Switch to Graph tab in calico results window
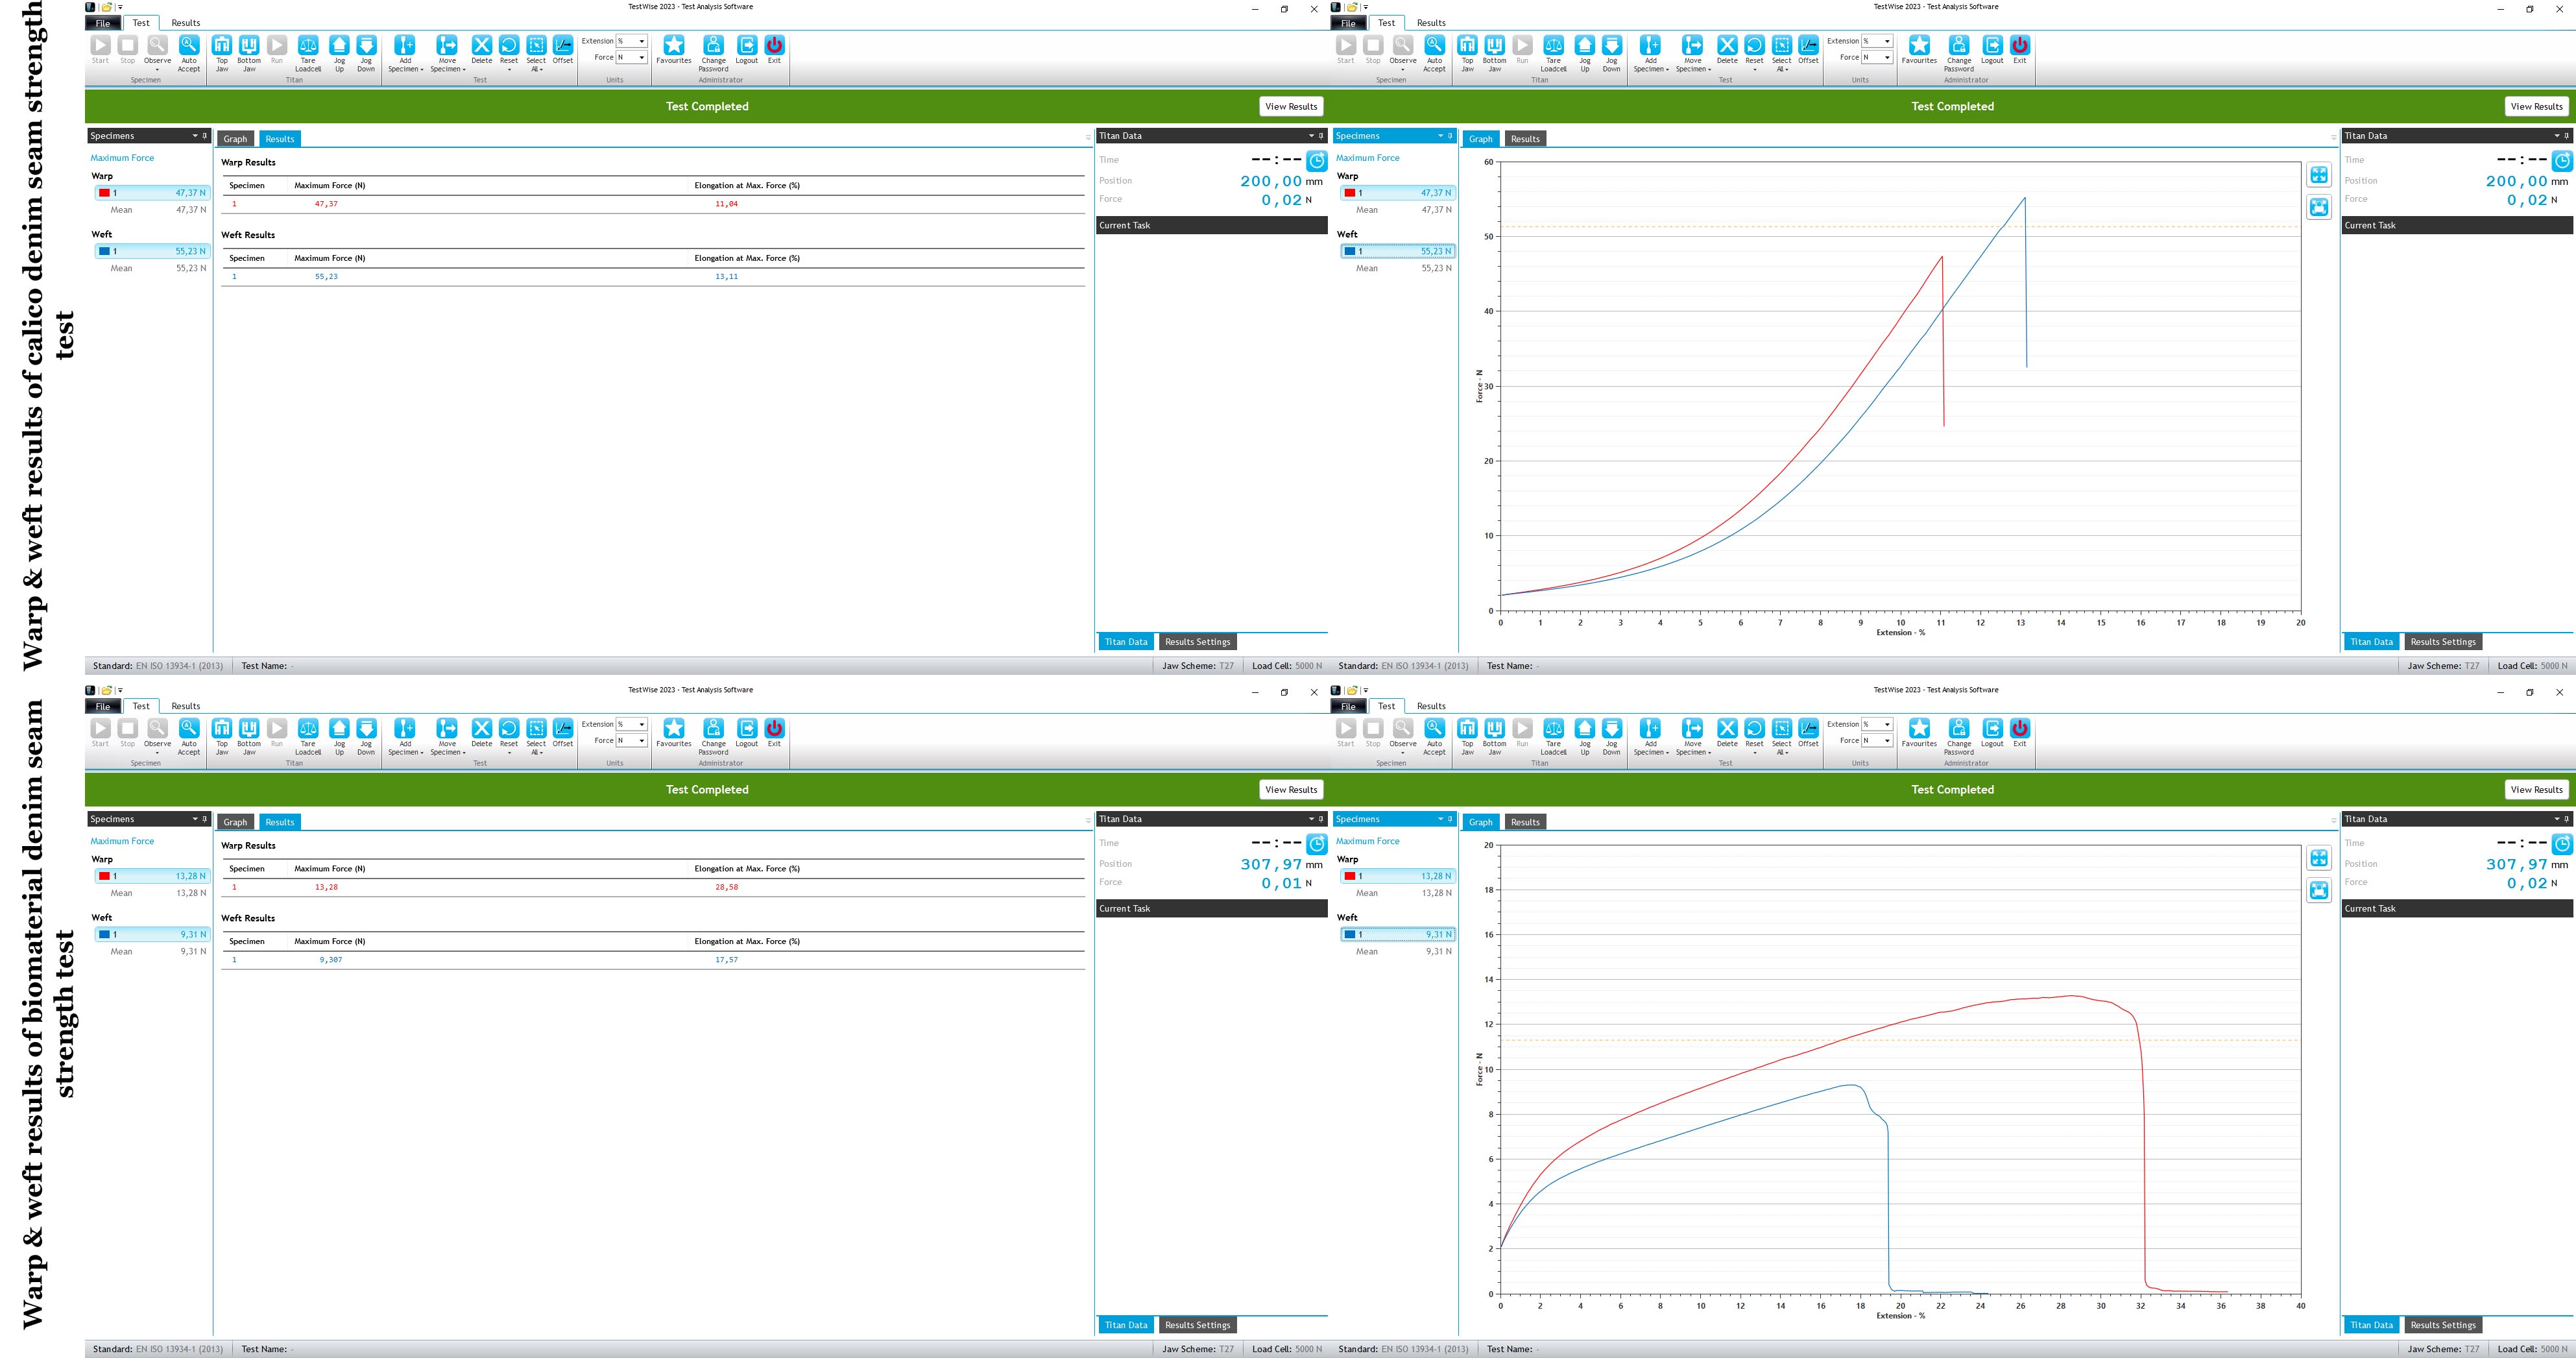Screen dimensions: 2576x1358 (x=235, y=139)
